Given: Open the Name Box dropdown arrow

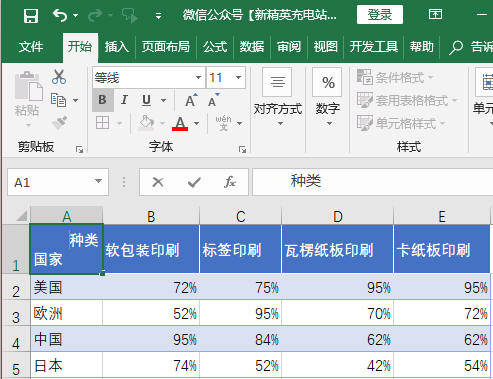Looking at the screenshot, I should [x=98, y=181].
